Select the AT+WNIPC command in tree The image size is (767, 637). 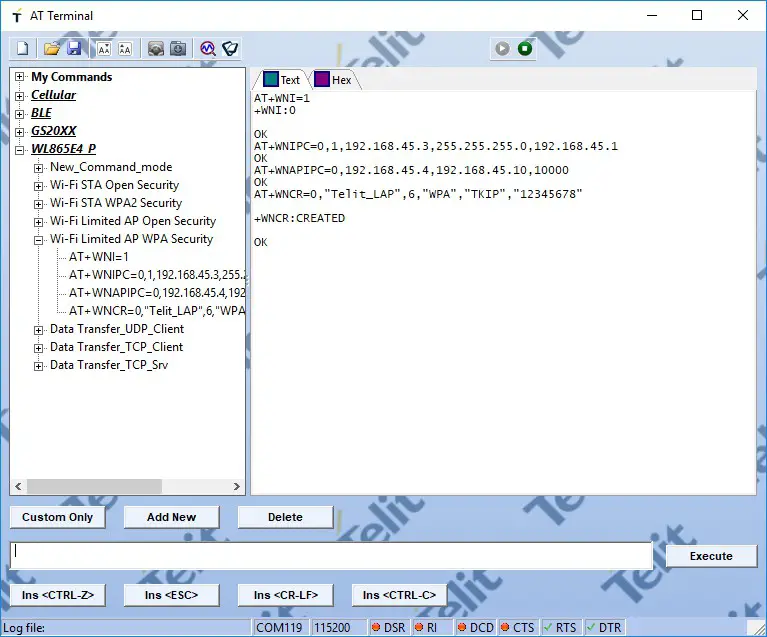click(157, 275)
